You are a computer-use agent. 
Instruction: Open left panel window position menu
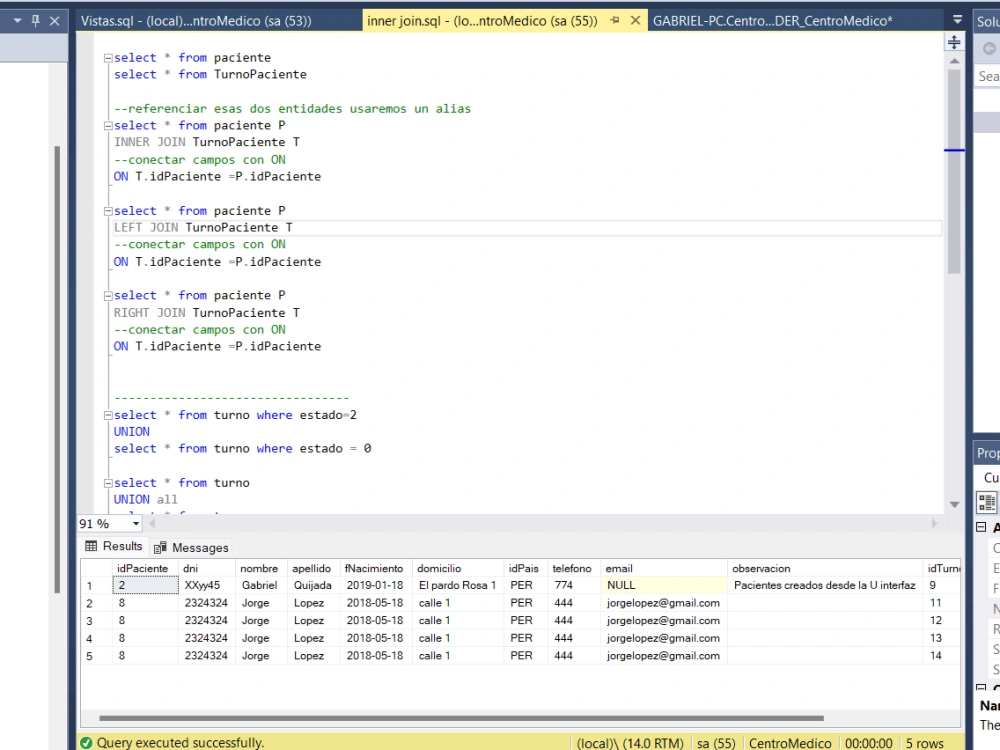tap(17, 21)
